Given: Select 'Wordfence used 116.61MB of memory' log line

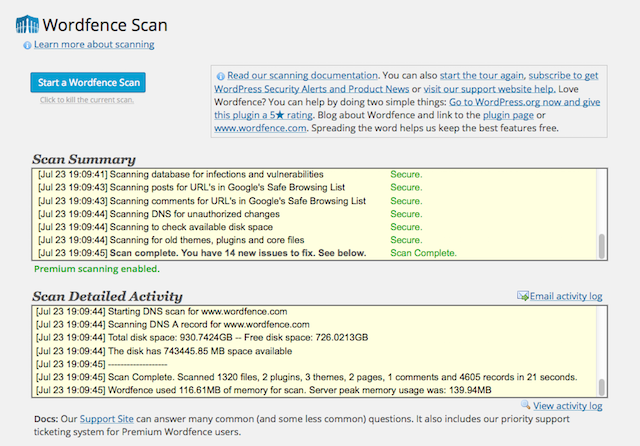Looking at the screenshot, I should pos(264,390).
